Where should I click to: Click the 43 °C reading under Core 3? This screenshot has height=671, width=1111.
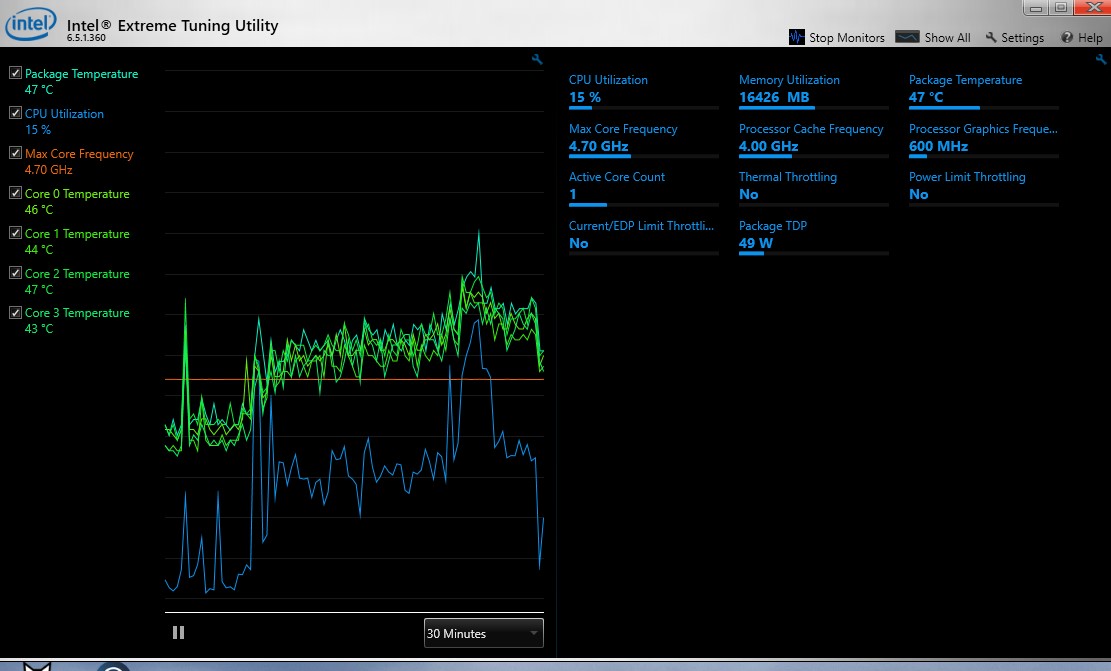tap(39, 329)
